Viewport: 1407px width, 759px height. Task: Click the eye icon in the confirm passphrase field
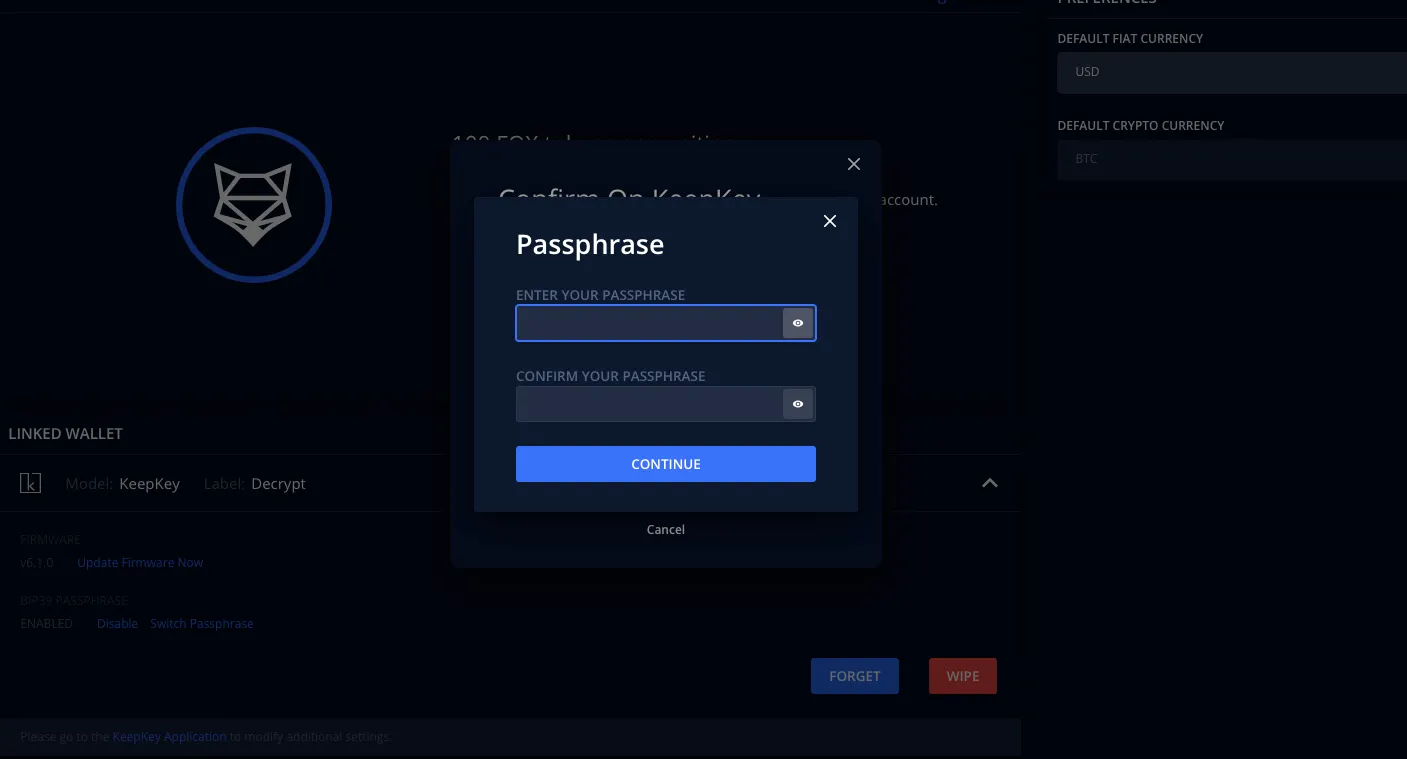[797, 403]
